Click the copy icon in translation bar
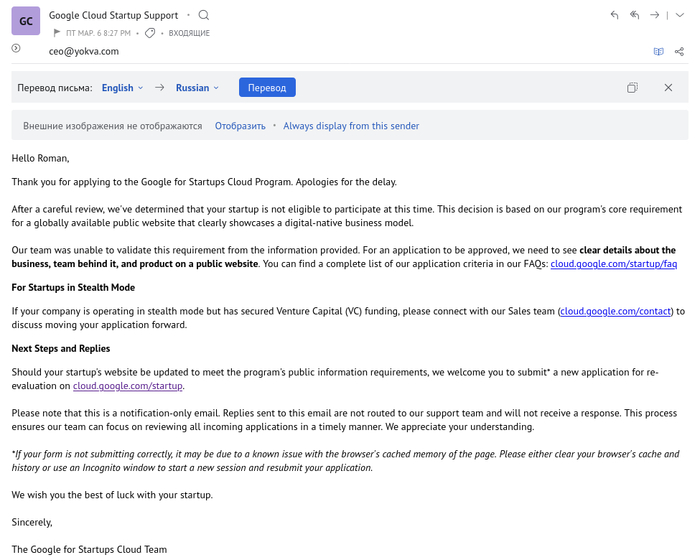The image size is (700, 560). coord(632,88)
